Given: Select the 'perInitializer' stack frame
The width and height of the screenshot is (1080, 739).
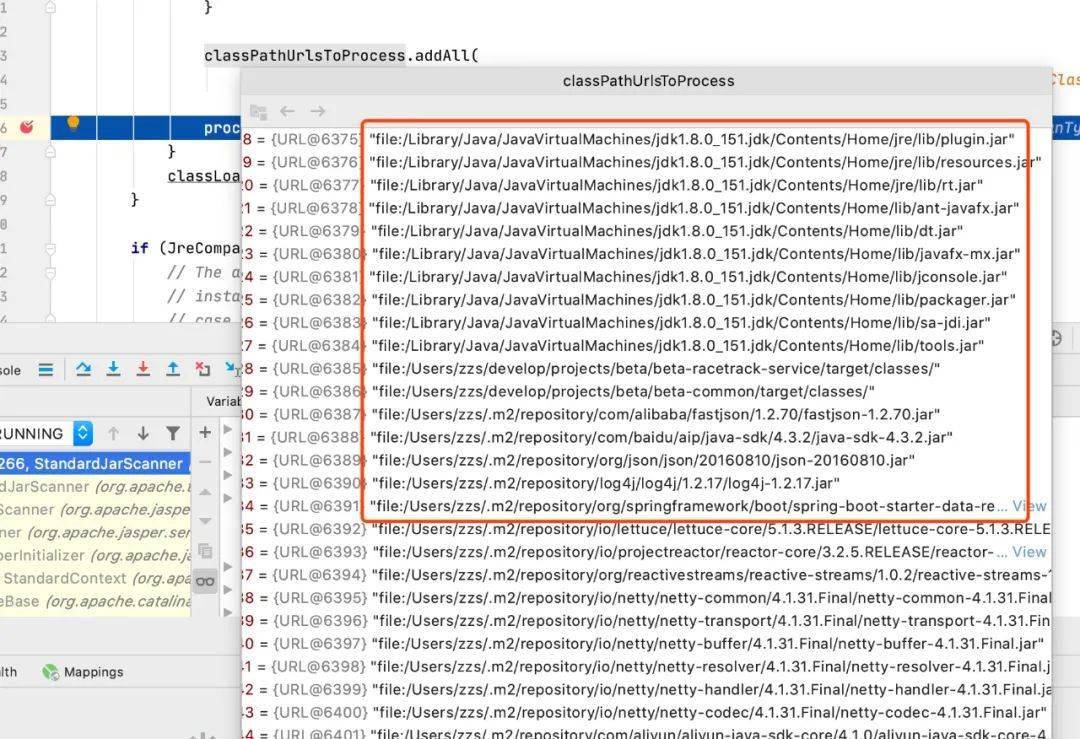Looking at the screenshot, I should click(x=95, y=555).
